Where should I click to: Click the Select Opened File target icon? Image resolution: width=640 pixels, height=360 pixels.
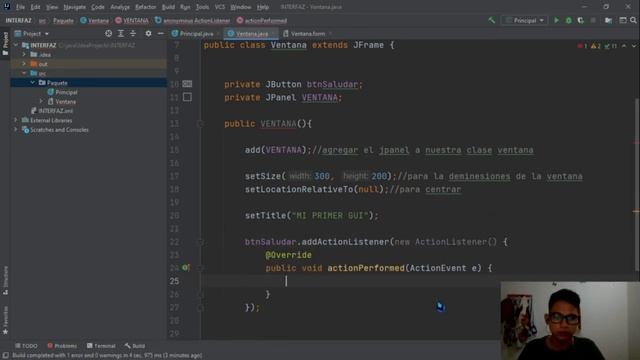[x=109, y=33]
